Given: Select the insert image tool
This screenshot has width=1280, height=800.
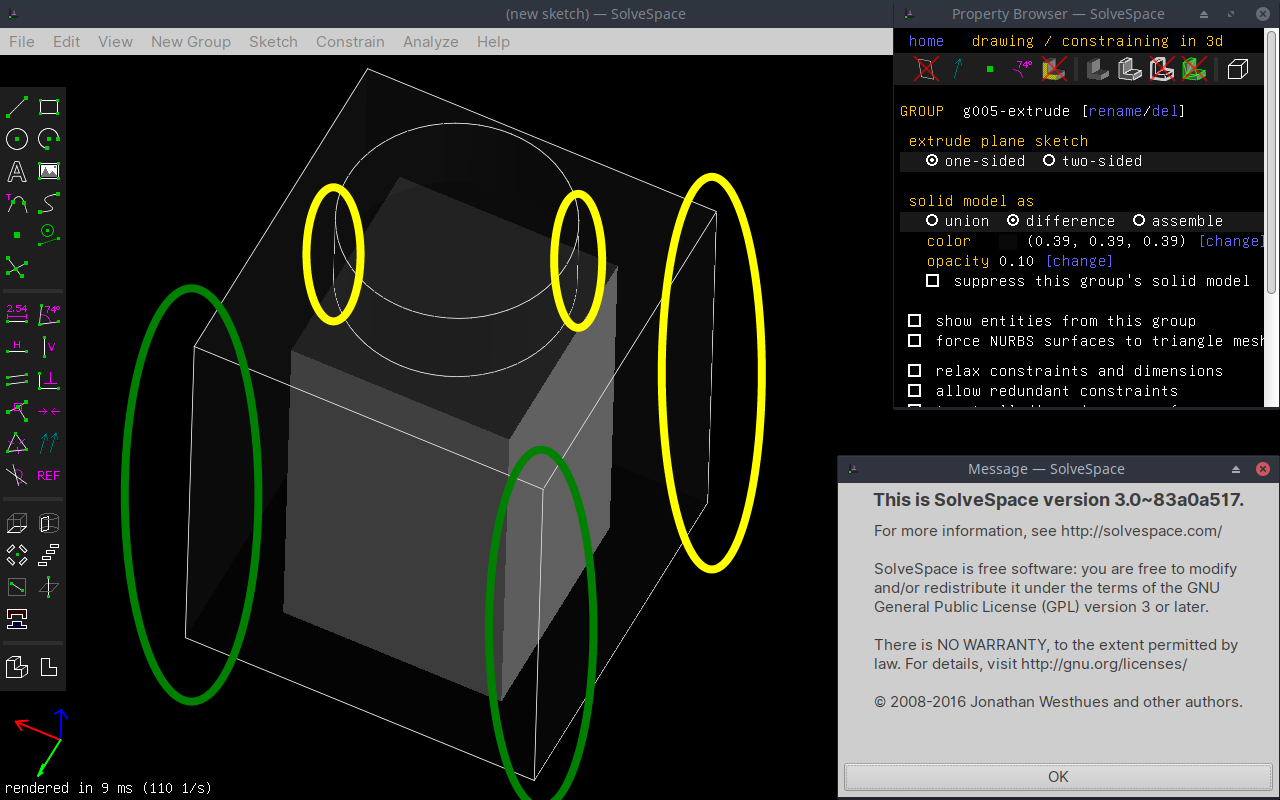Looking at the screenshot, I should 49,171.
